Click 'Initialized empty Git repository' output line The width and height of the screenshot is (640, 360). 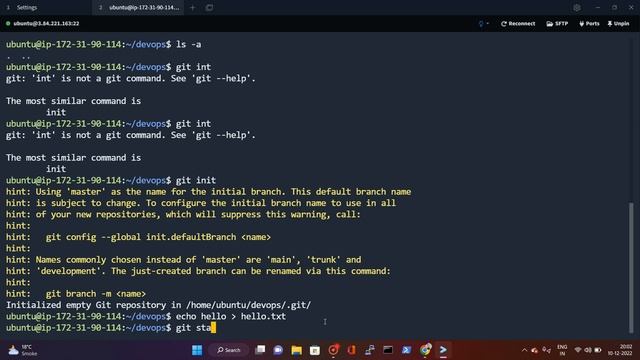click(158, 305)
